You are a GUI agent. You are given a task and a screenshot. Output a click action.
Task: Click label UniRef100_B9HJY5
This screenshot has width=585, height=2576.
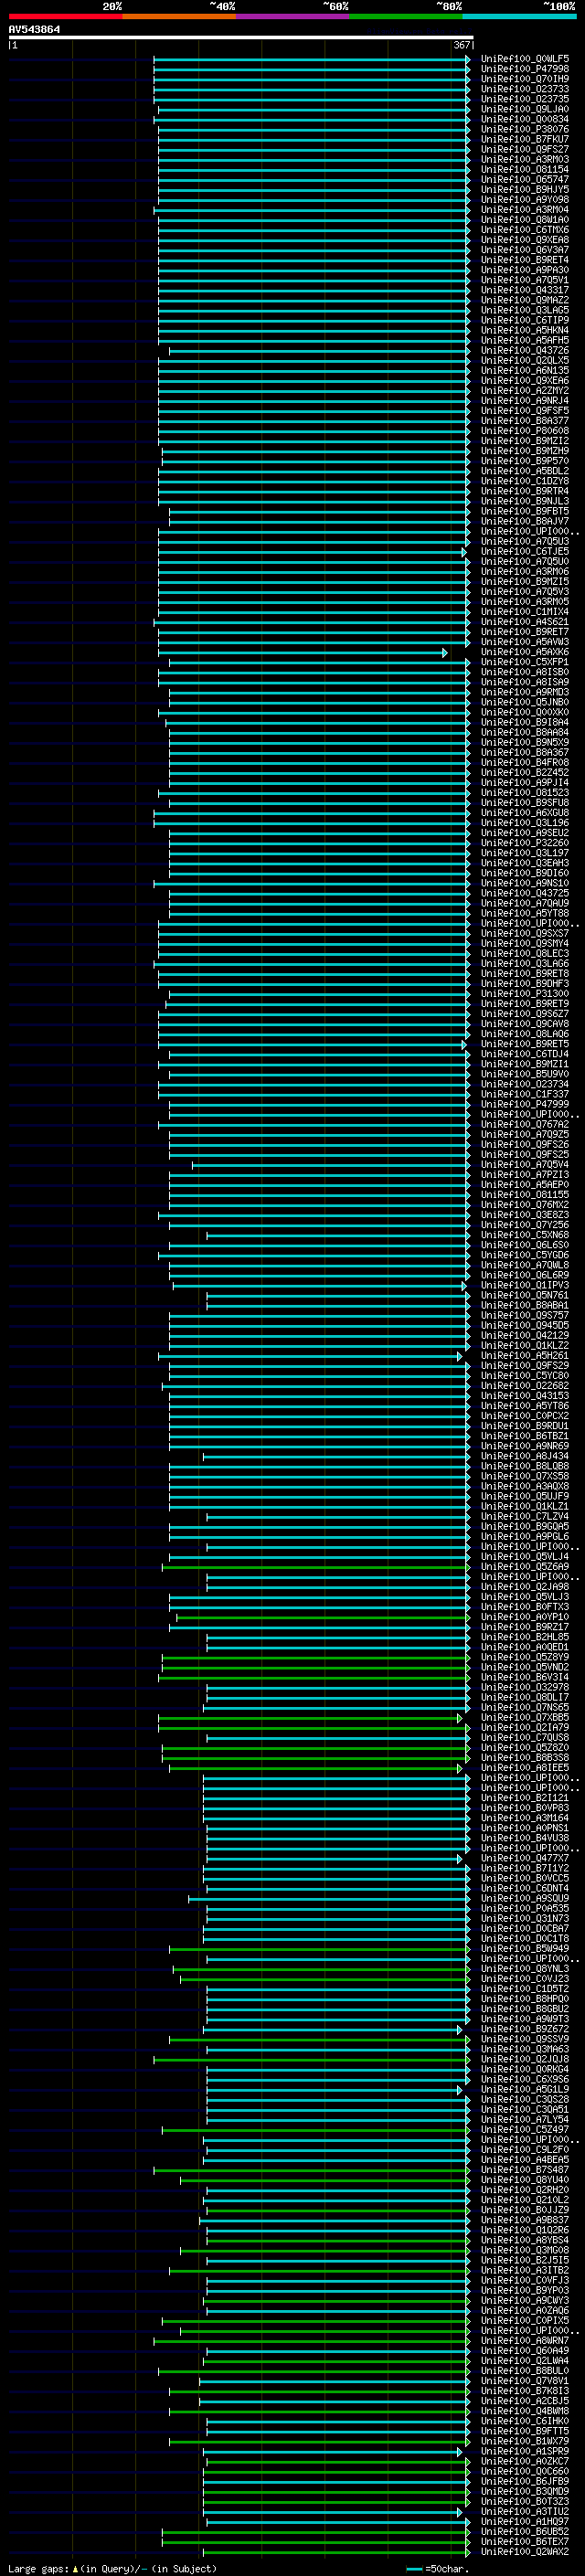525,189
